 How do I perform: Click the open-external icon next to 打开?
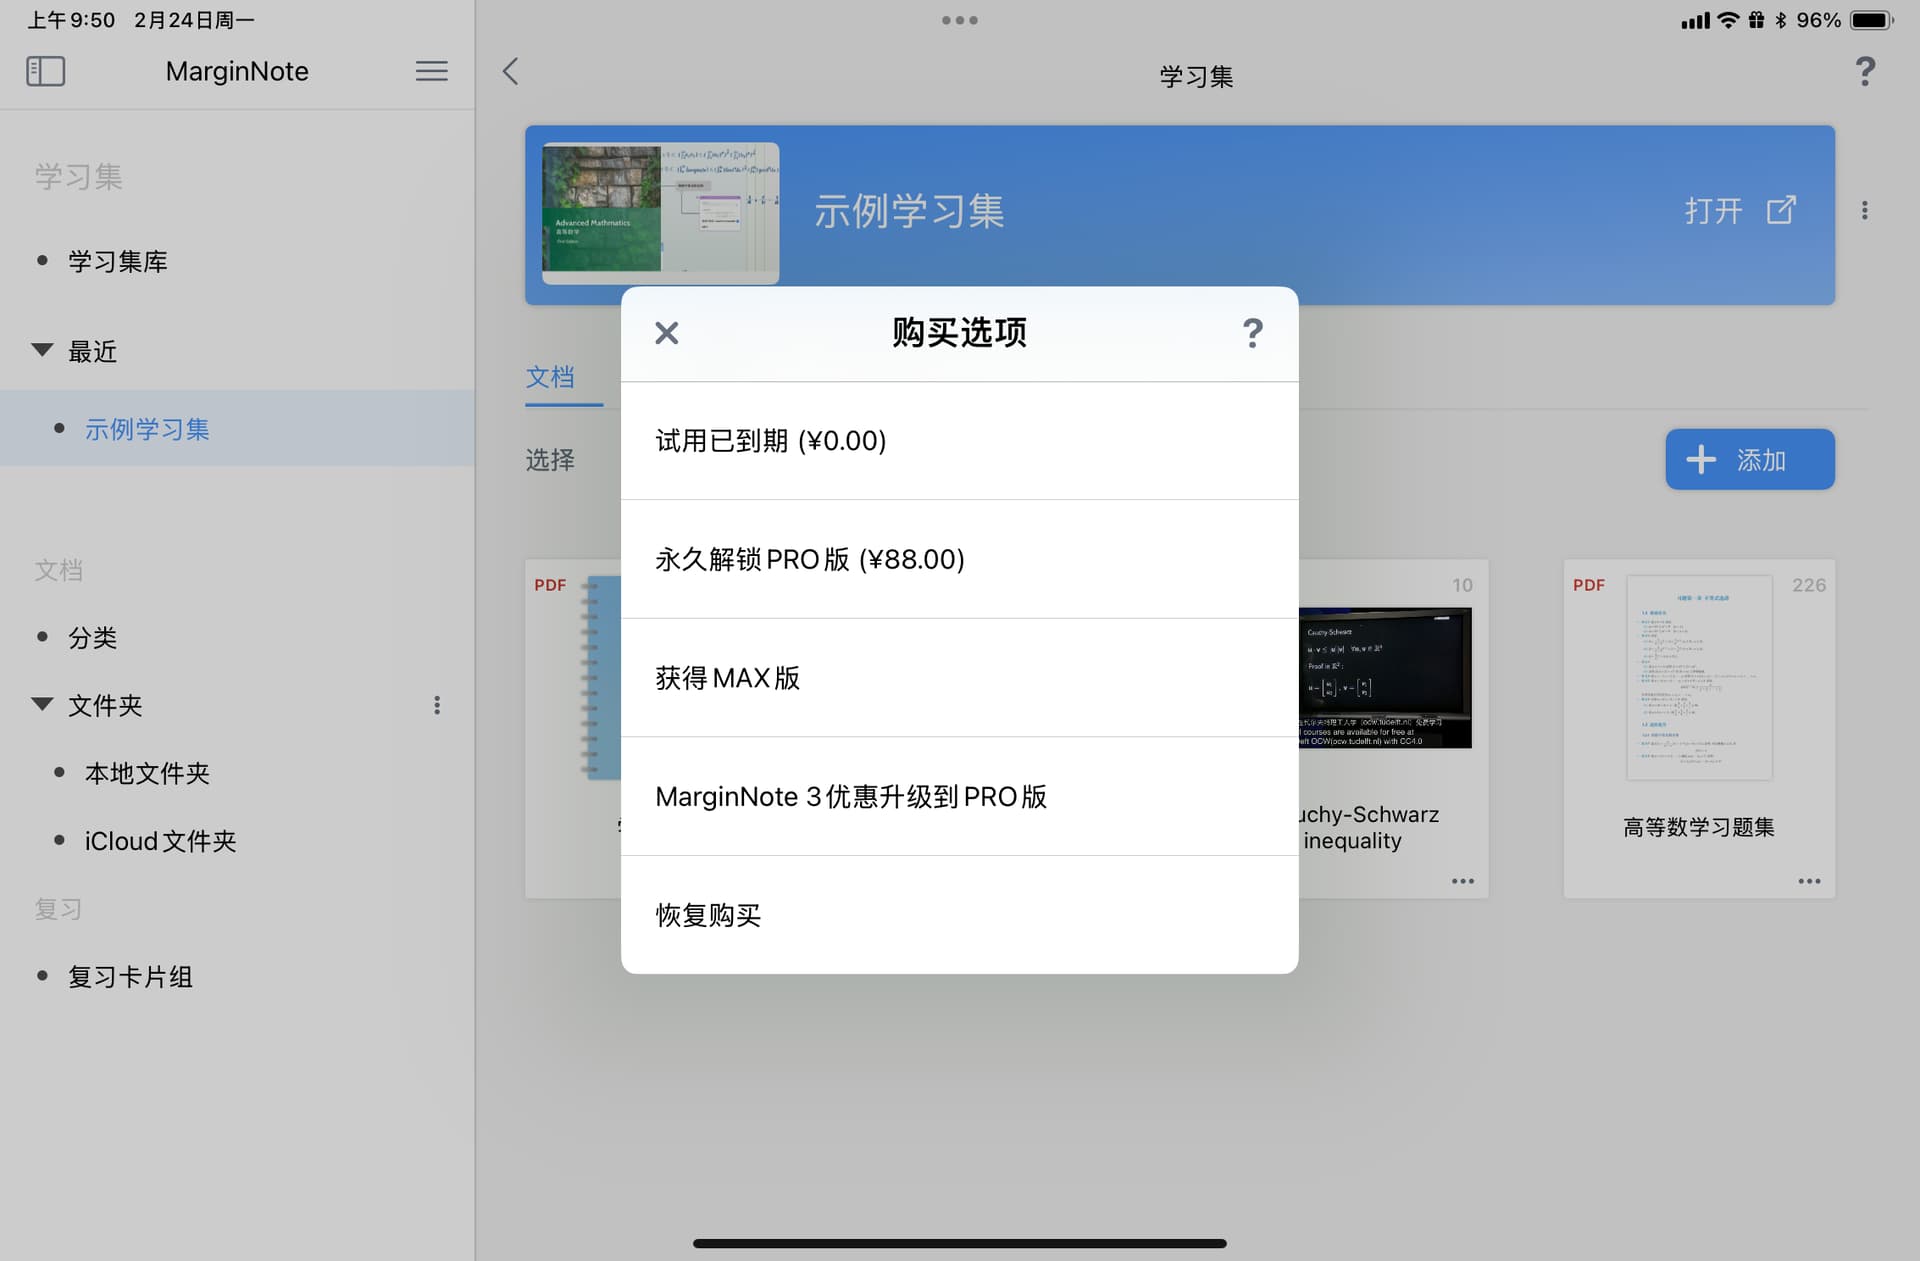point(1781,210)
